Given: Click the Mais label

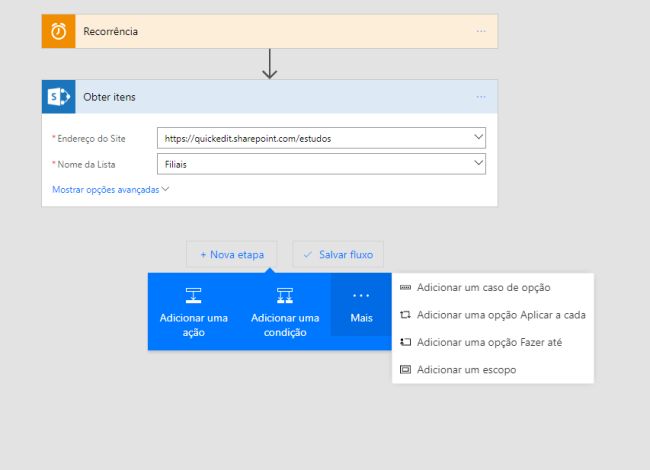Looking at the screenshot, I should 361,318.
